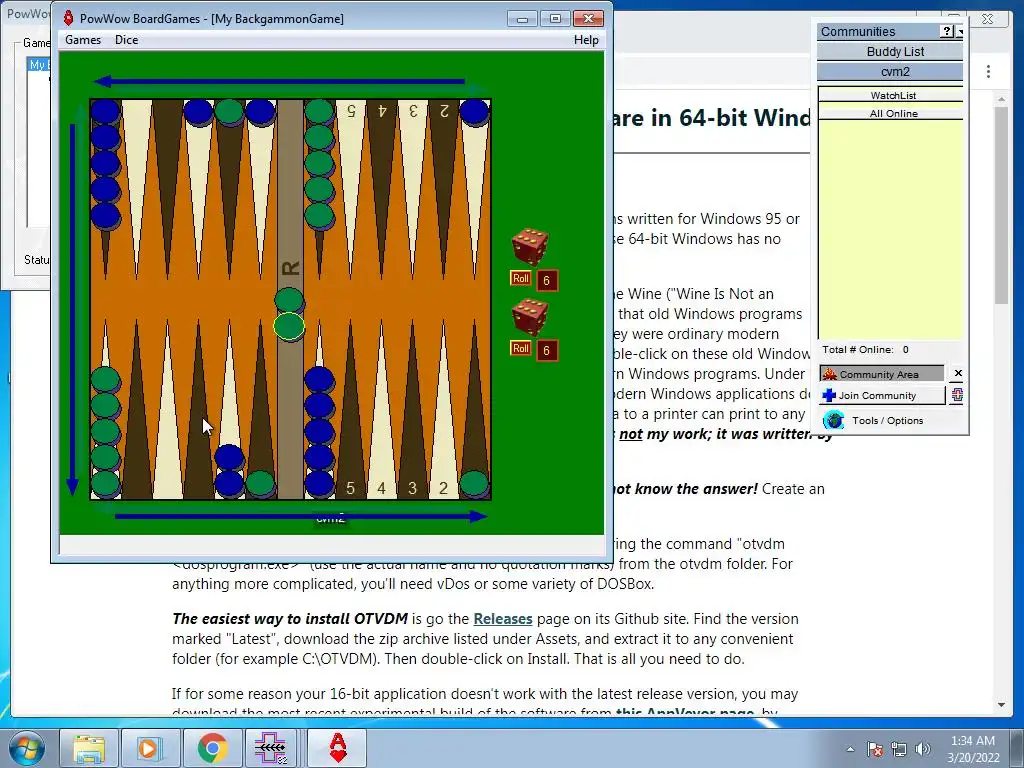Show hidden tray icons arrow
Viewport: 1024px width, 768px height.
click(850, 749)
